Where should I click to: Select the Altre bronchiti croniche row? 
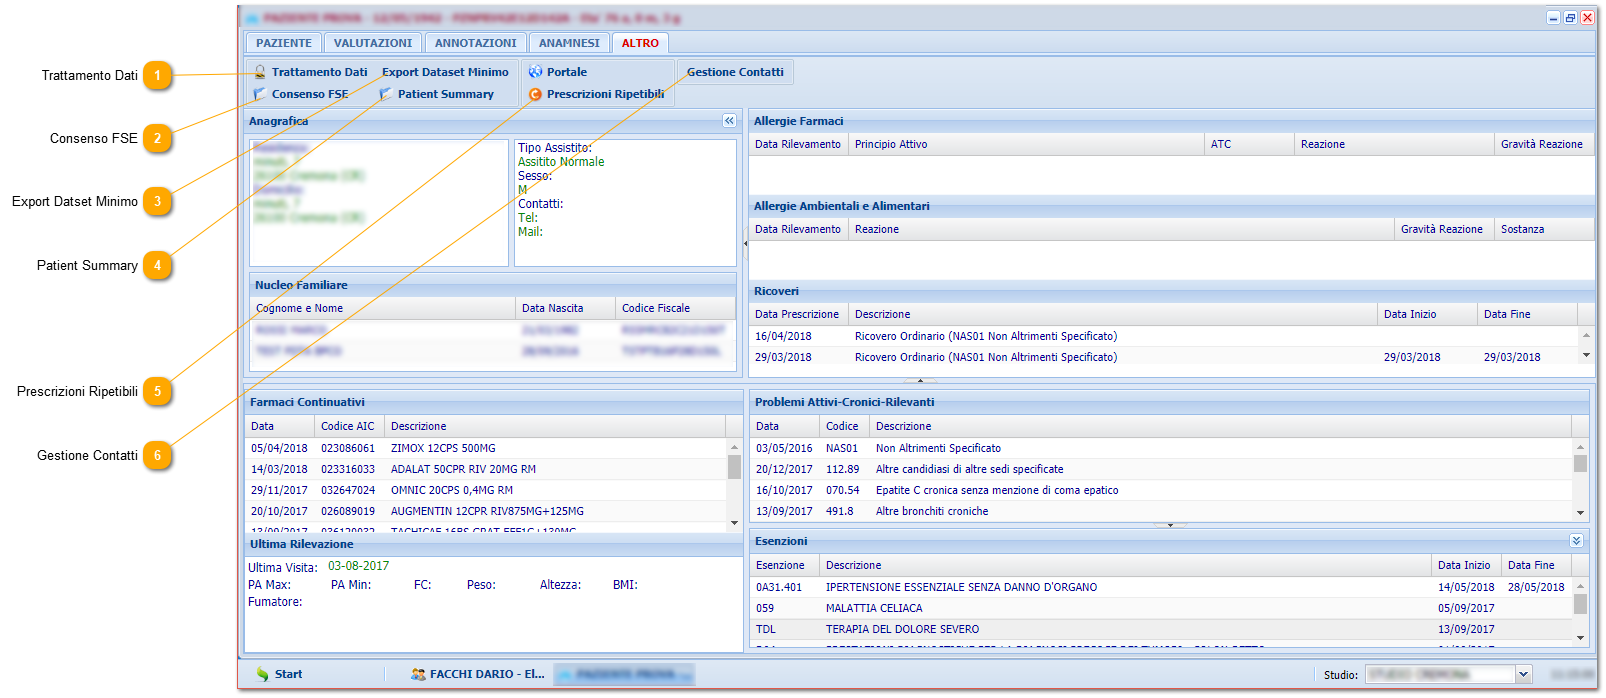pos(1161,511)
